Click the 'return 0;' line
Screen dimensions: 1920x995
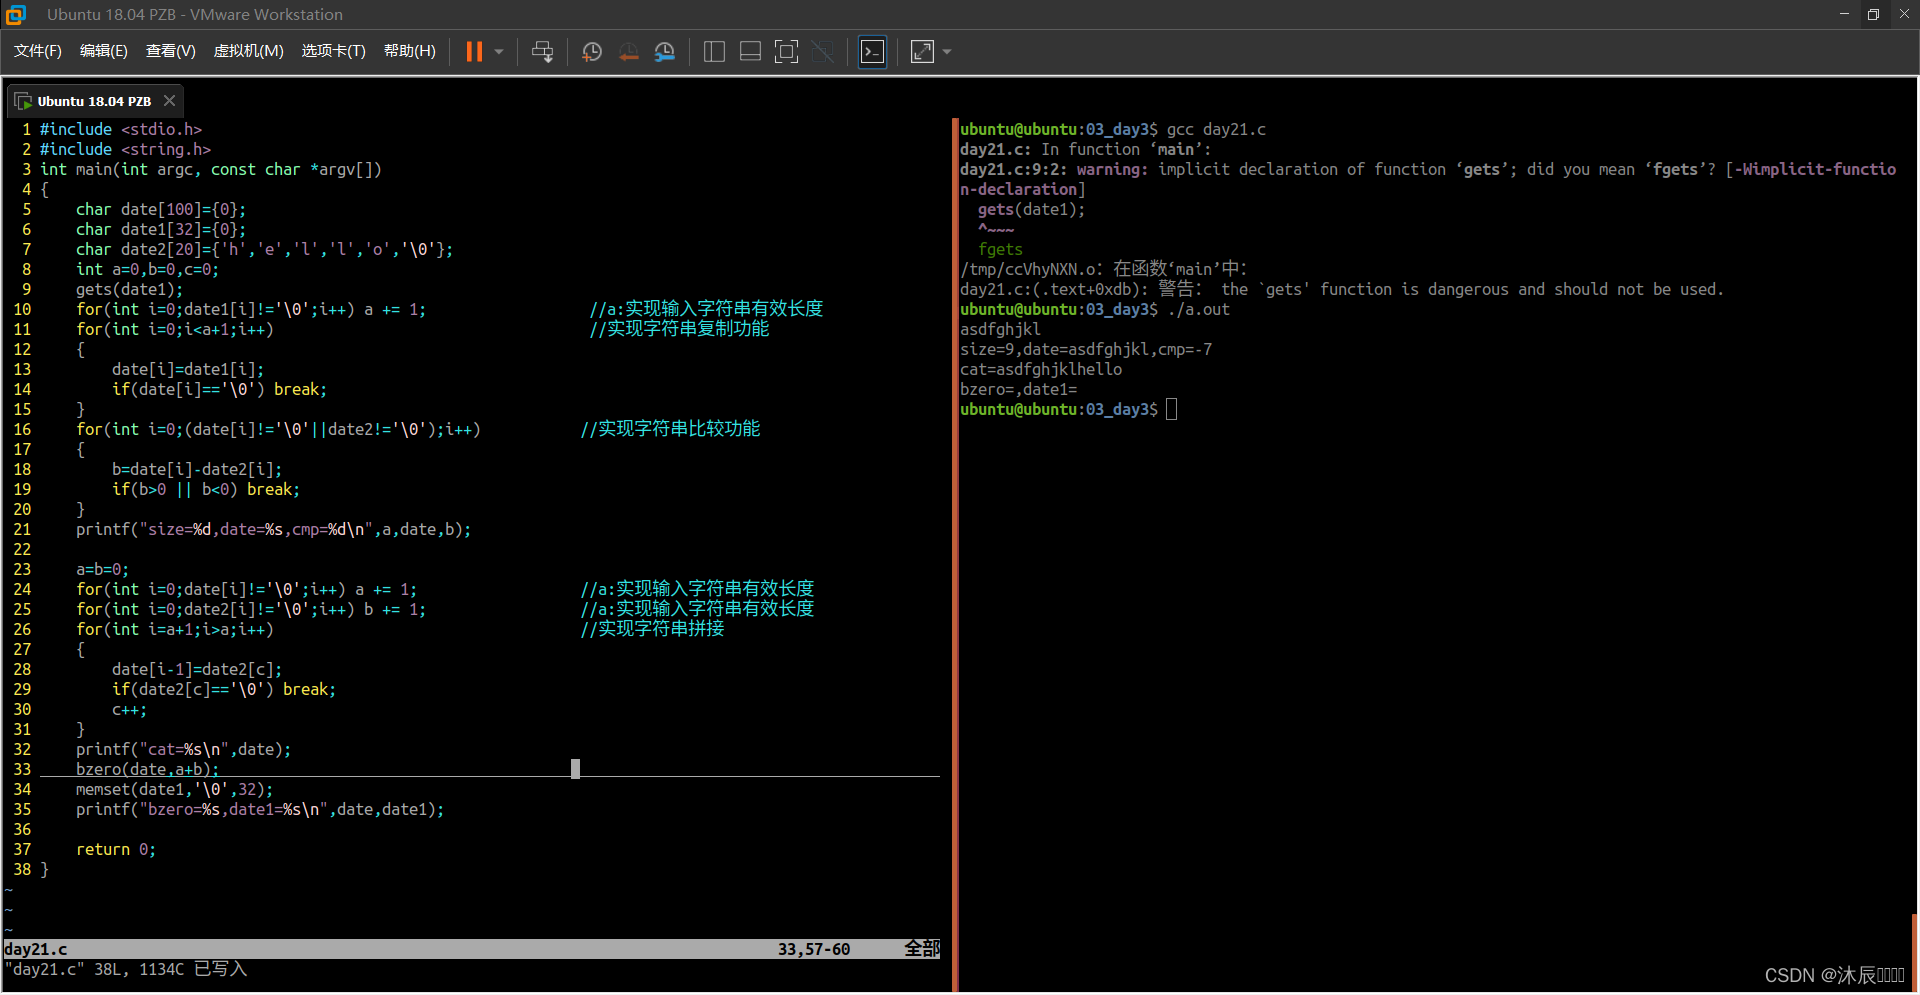pyautogui.click(x=116, y=849)
